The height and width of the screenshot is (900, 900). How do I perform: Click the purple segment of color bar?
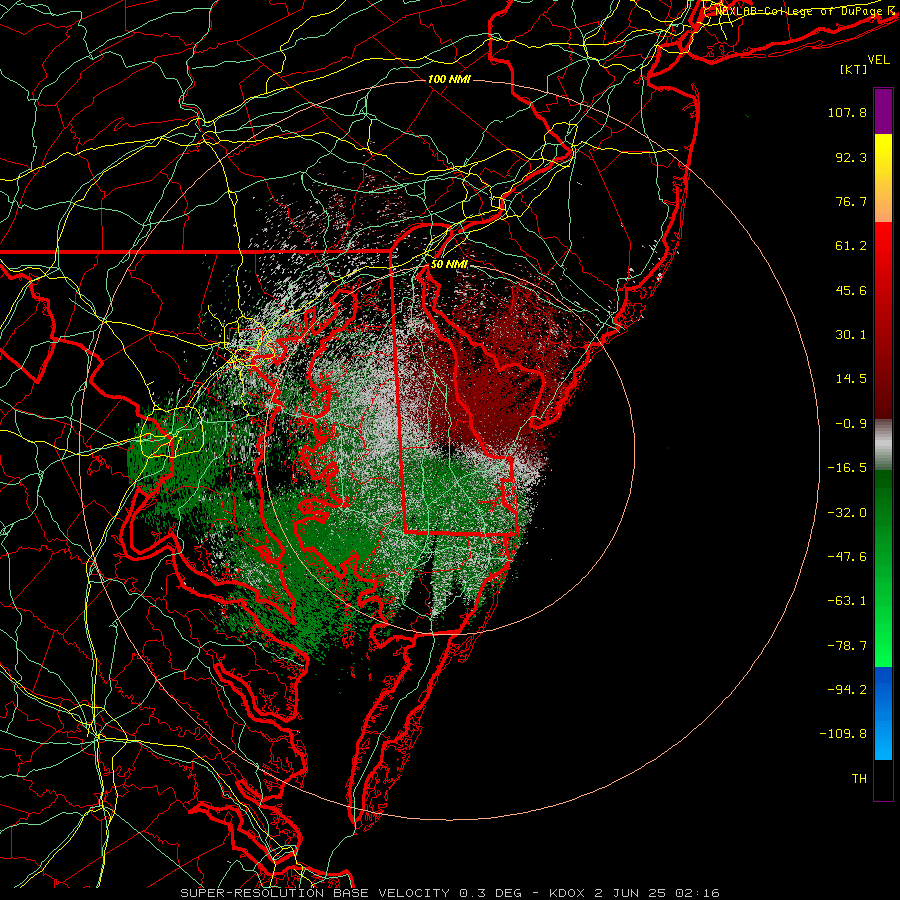(x=883, y=111)
